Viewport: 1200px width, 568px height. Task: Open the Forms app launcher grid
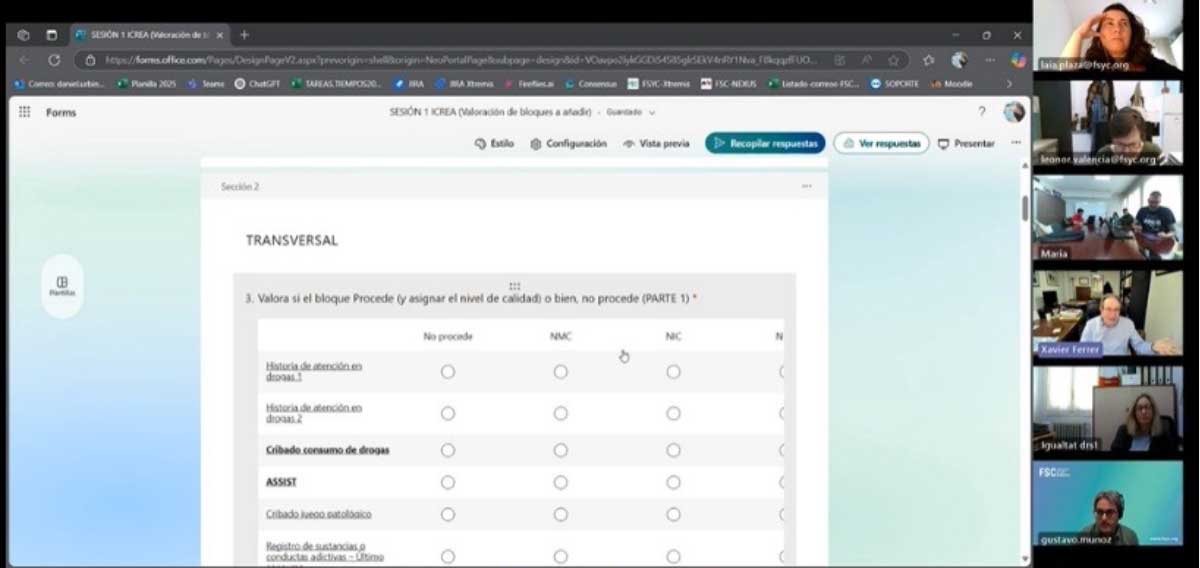pos(24,112)
